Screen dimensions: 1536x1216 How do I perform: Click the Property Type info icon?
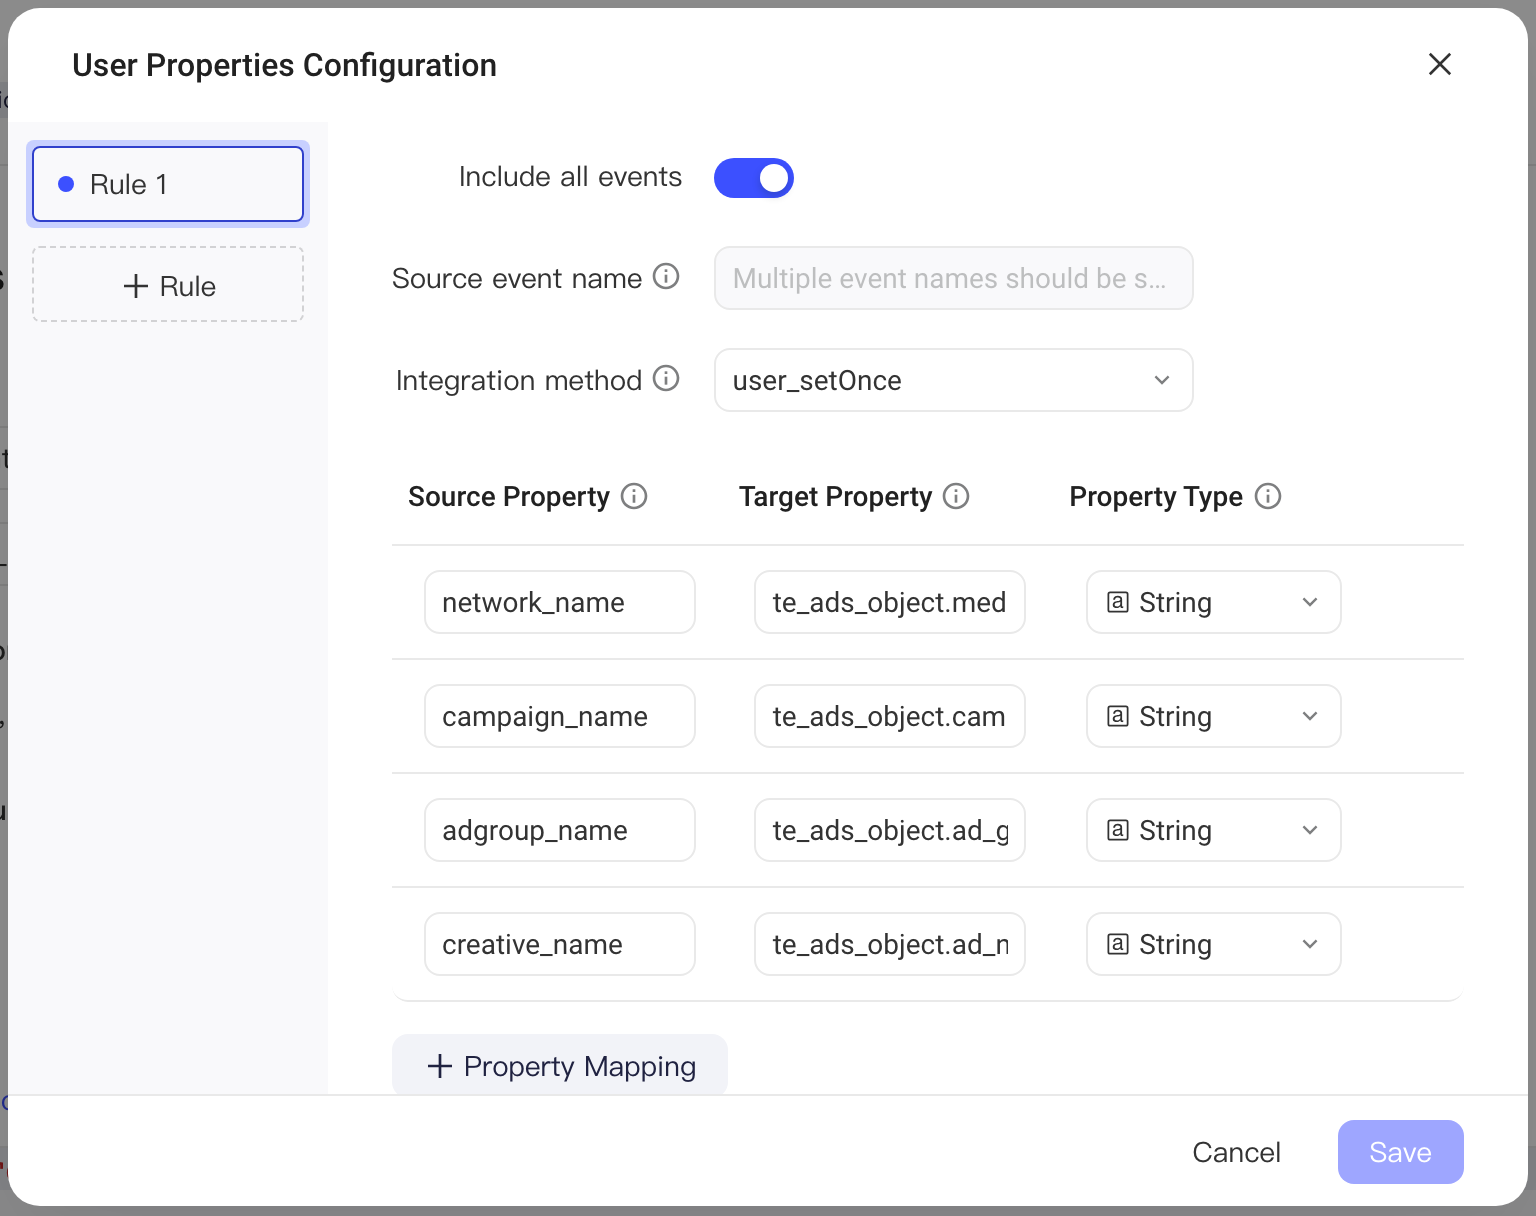click(x=1268, y=496)
